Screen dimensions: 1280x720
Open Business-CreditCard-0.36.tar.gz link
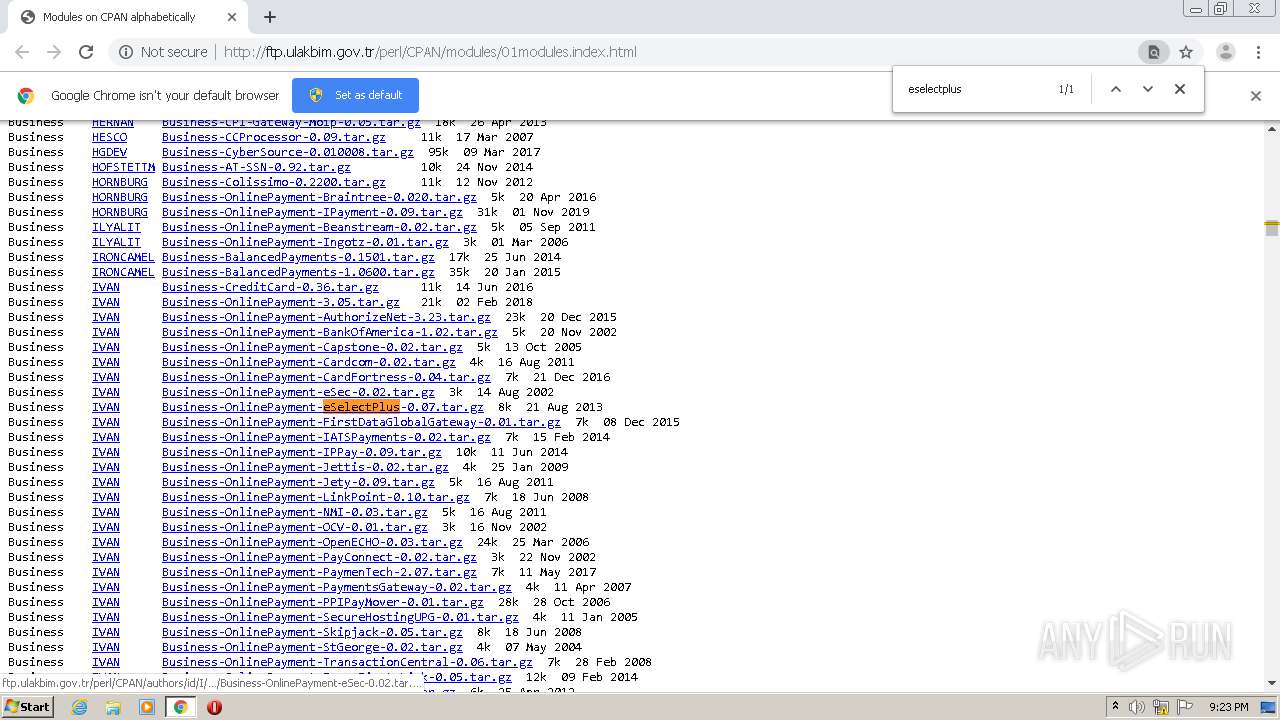click(x=270, y=287)
